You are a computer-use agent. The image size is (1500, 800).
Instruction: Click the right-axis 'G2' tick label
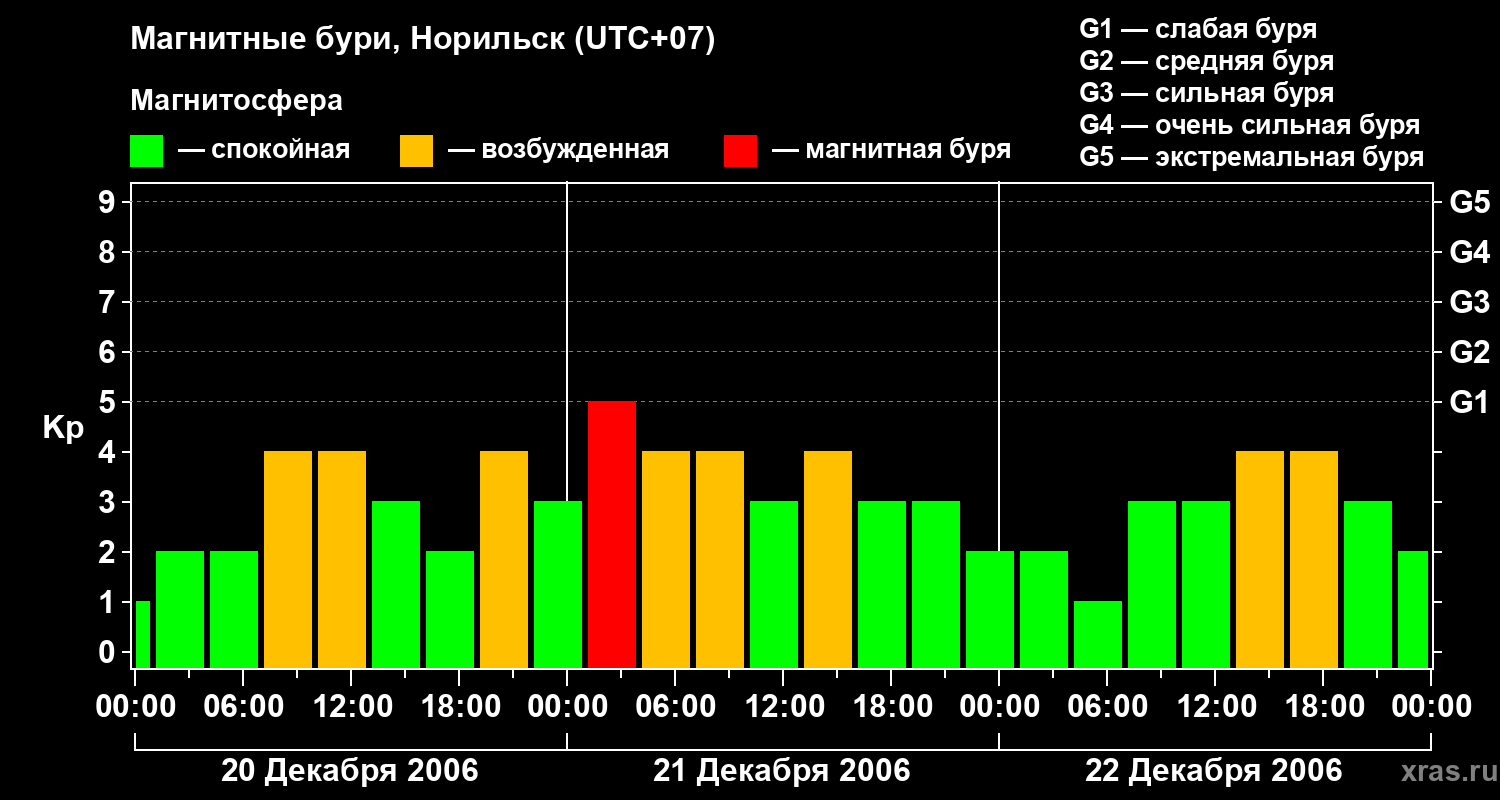click(1469, 352)
